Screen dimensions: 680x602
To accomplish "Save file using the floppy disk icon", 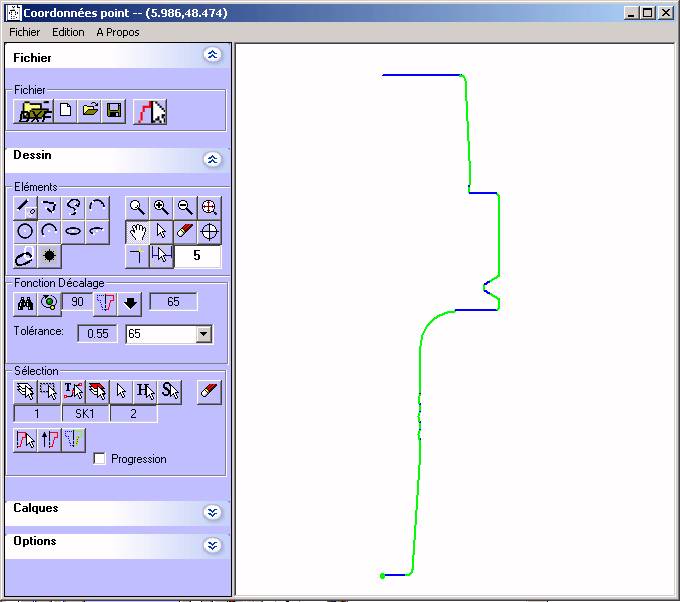I will click(x=114, y=111).
